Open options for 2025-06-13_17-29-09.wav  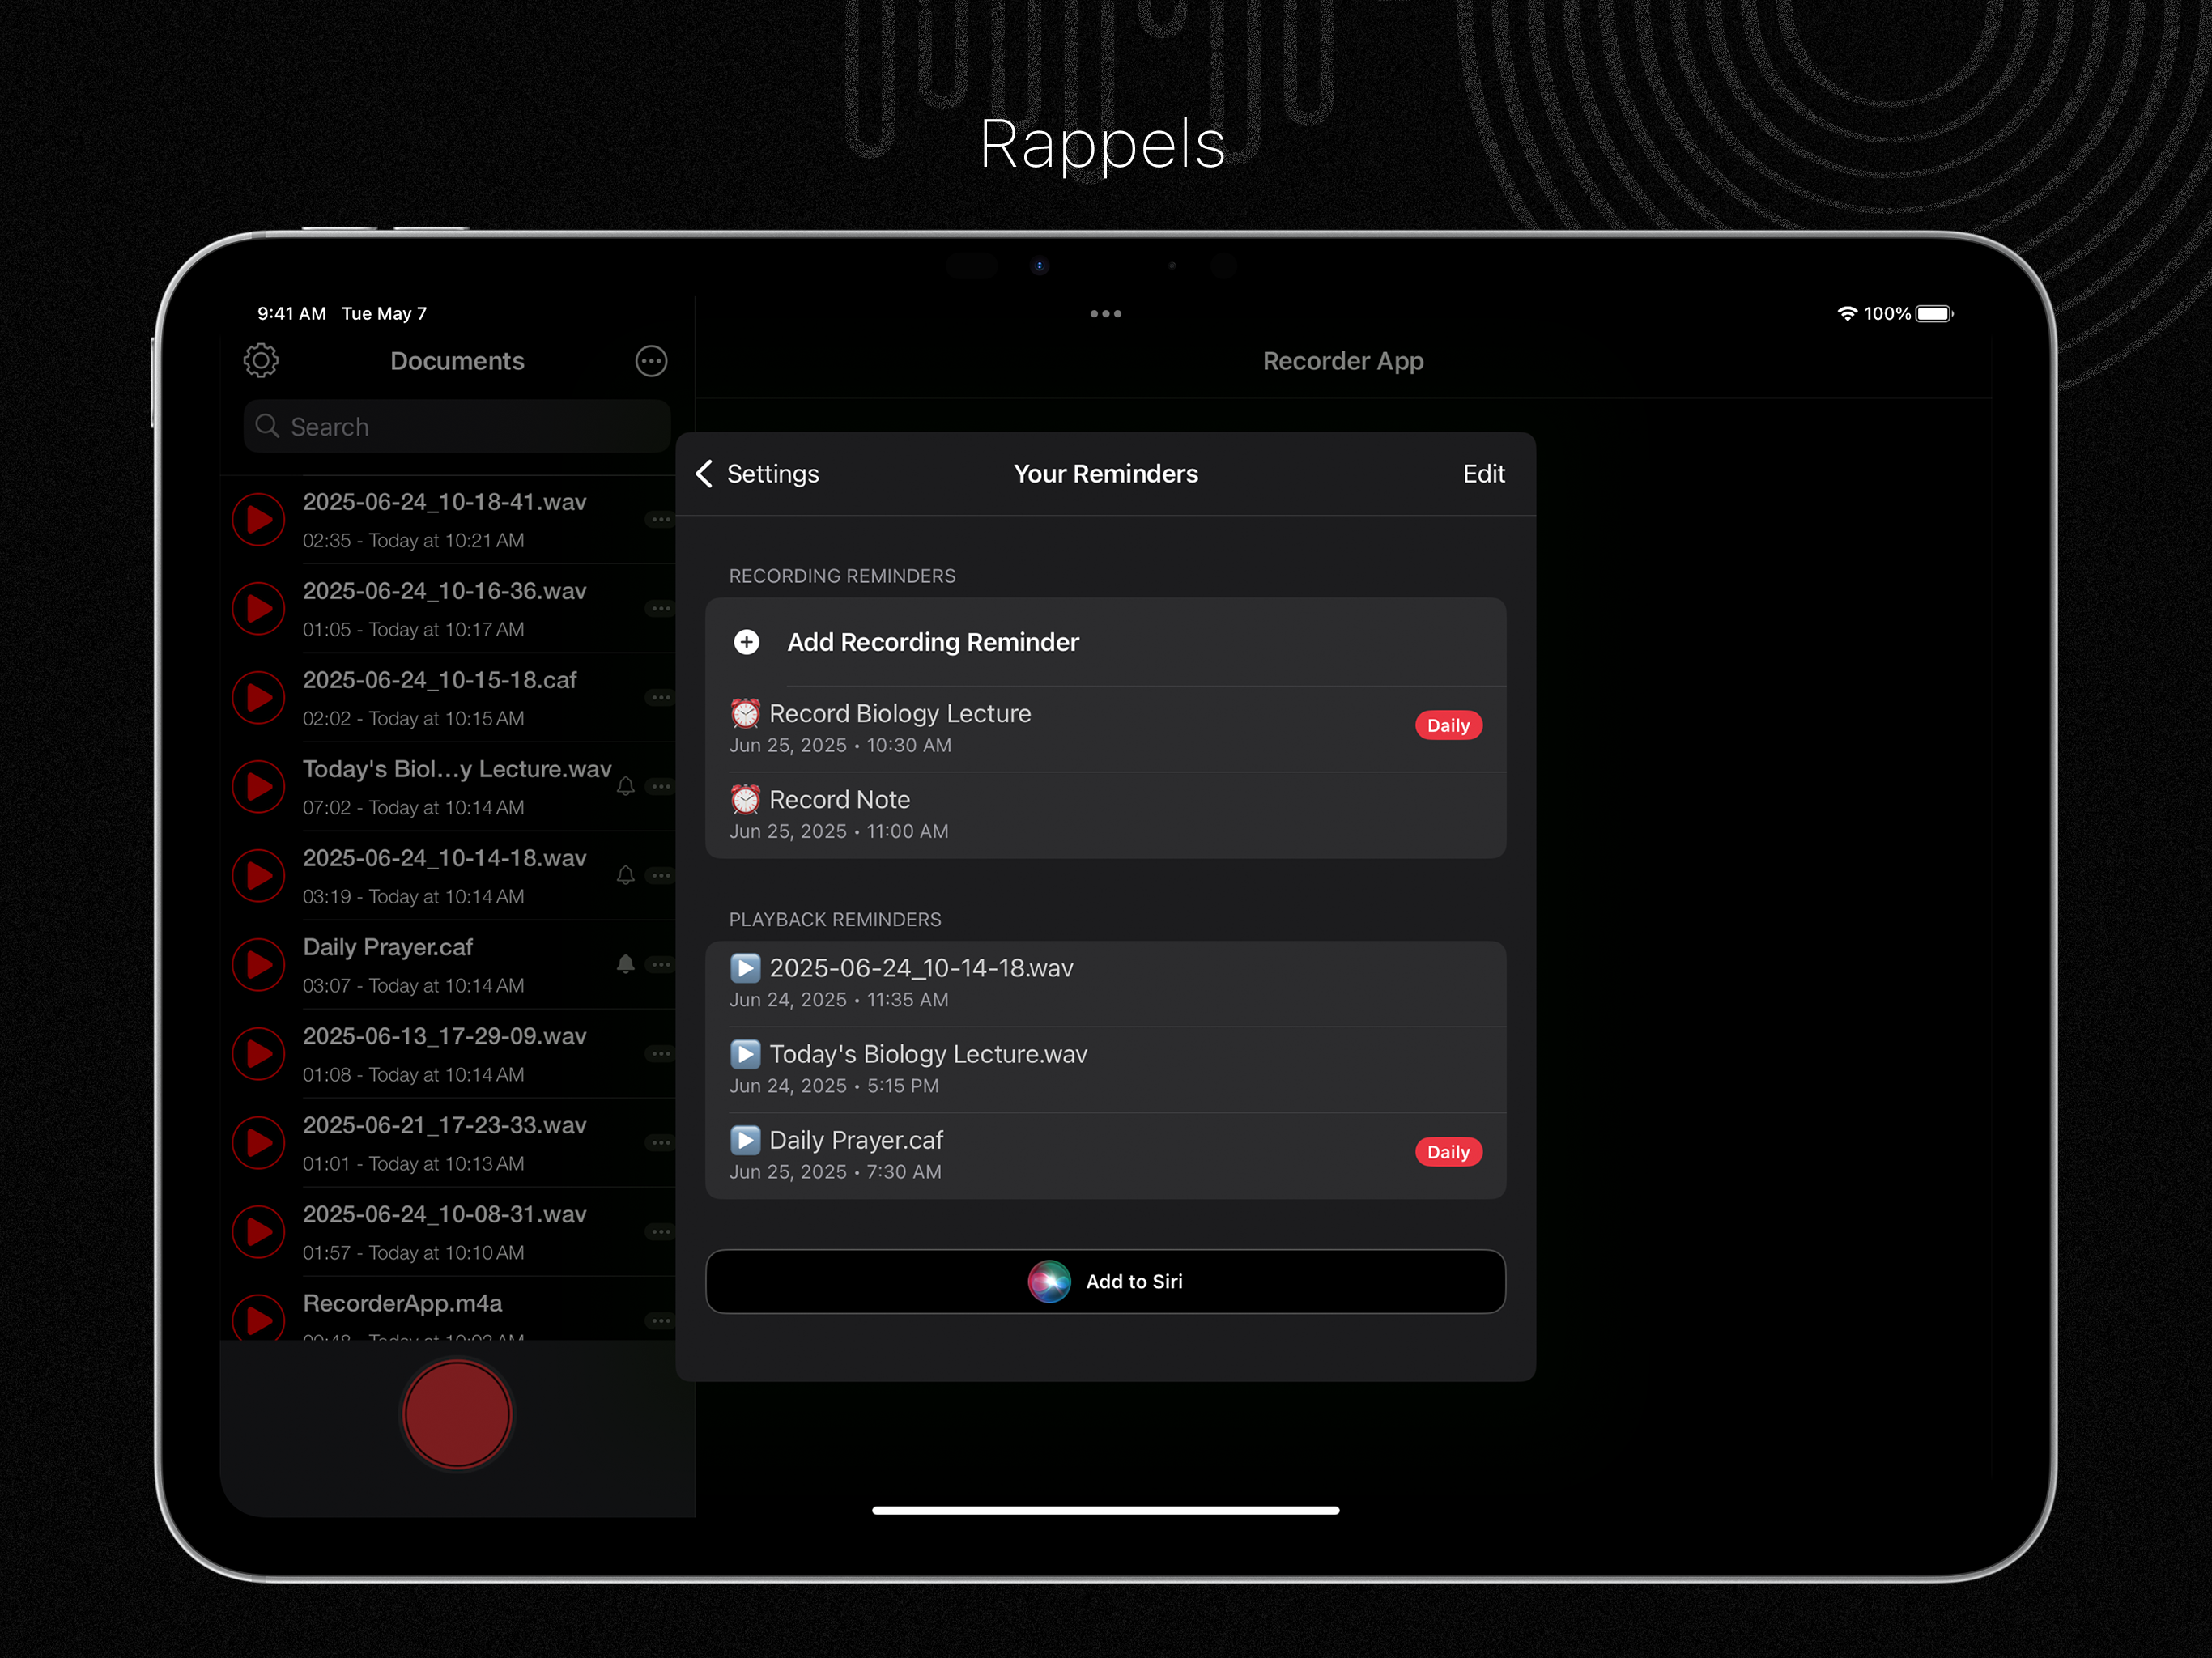click(660, 1054)
